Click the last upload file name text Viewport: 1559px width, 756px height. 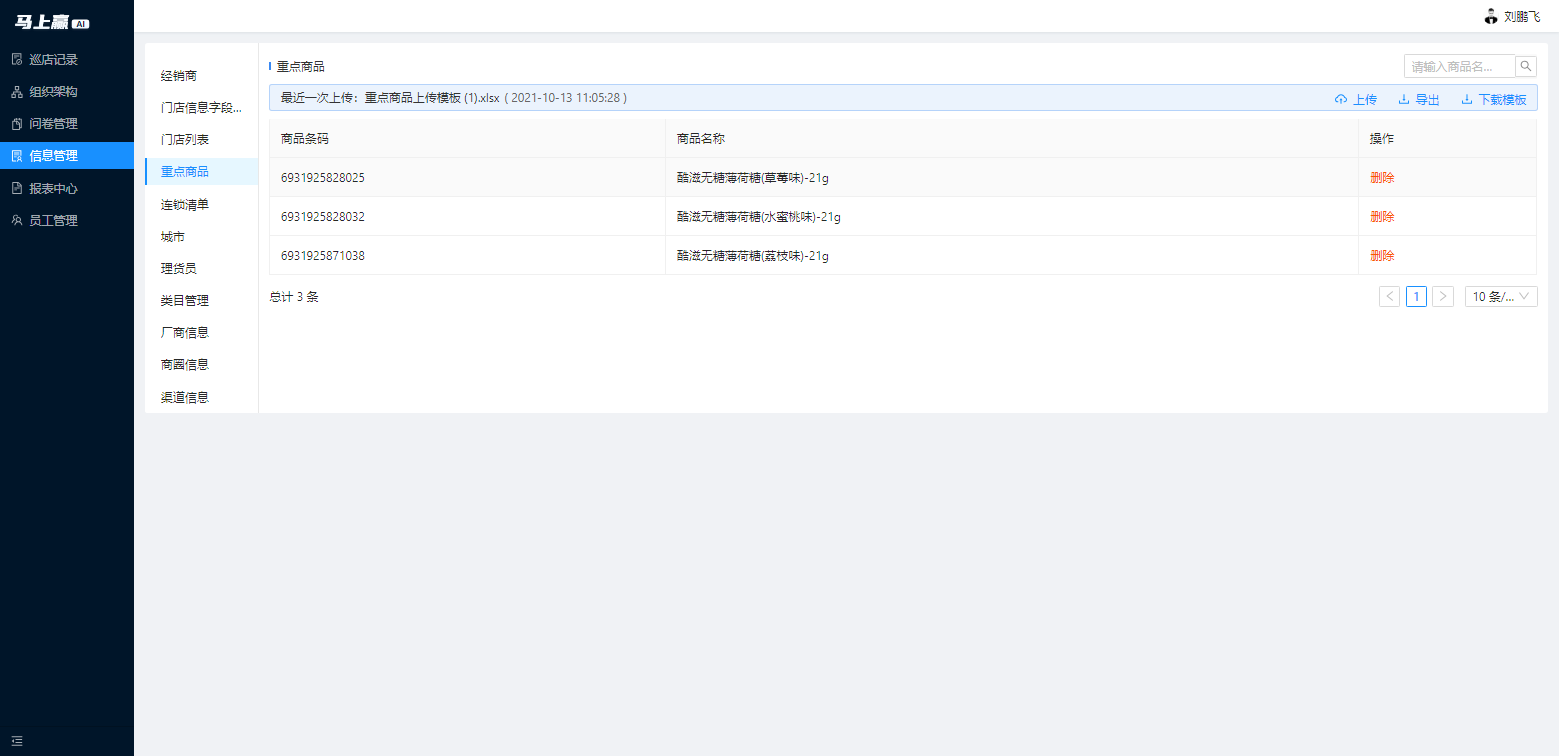[432, 98]
